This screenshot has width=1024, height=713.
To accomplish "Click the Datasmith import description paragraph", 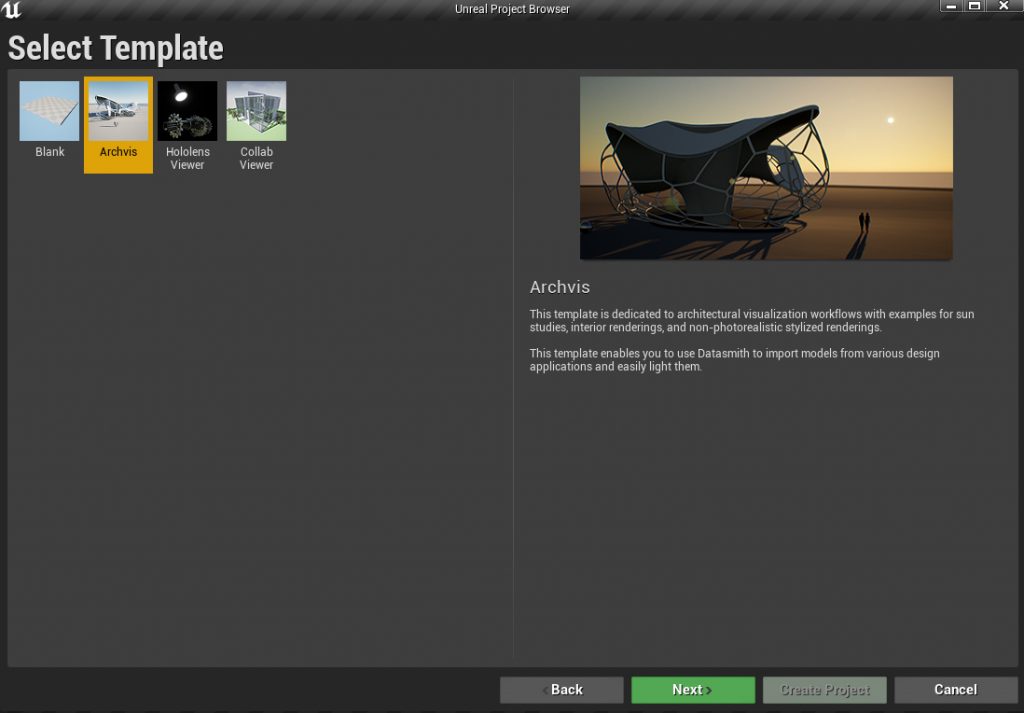I will (x=735, y=360).
